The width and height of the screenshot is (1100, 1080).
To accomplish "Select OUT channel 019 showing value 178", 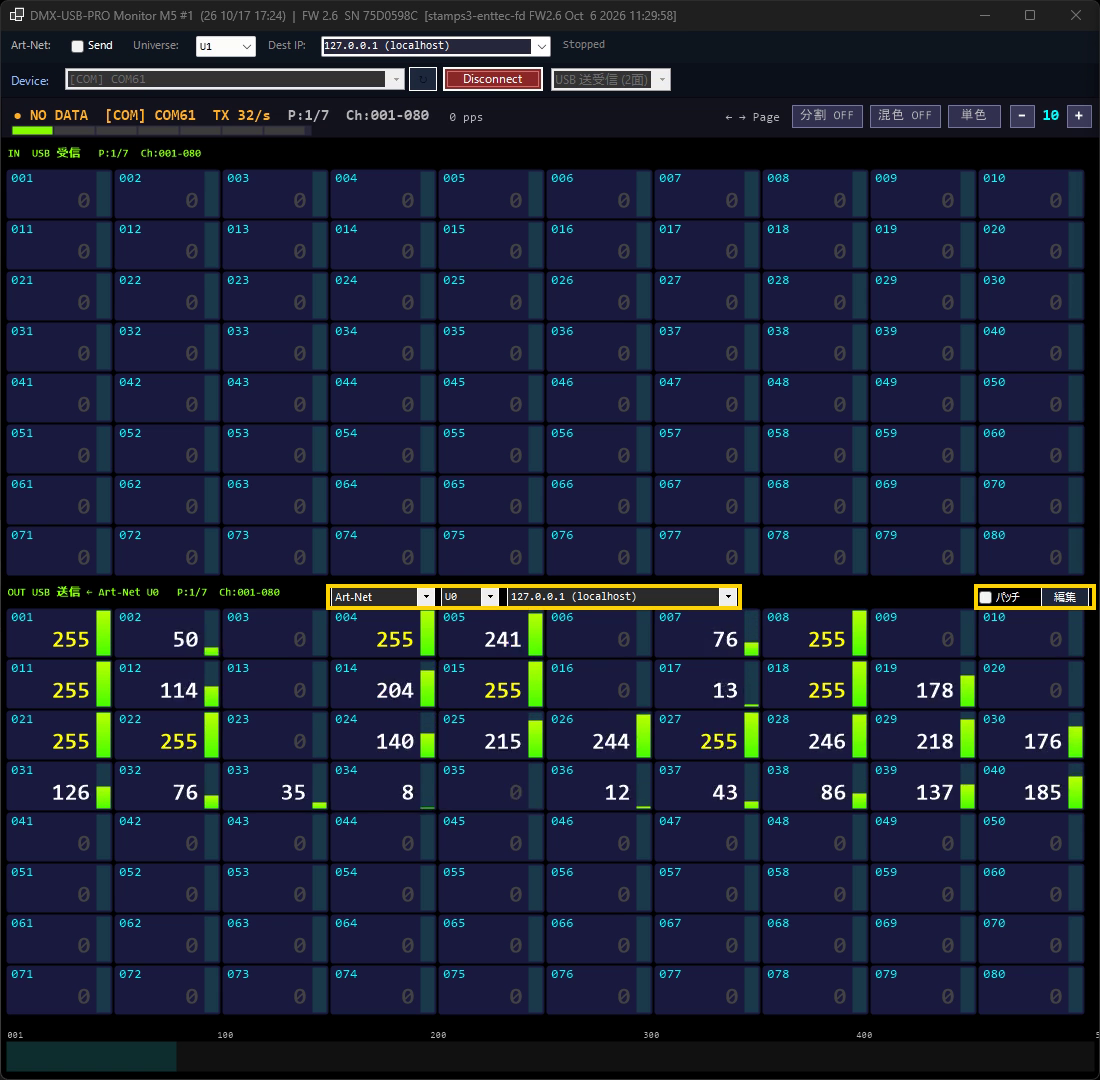I will coord(923,684).
